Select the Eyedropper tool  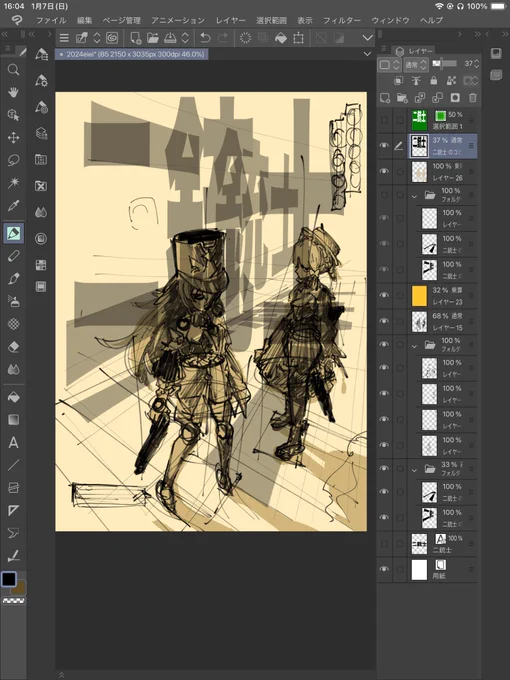(x=13, y=206)
